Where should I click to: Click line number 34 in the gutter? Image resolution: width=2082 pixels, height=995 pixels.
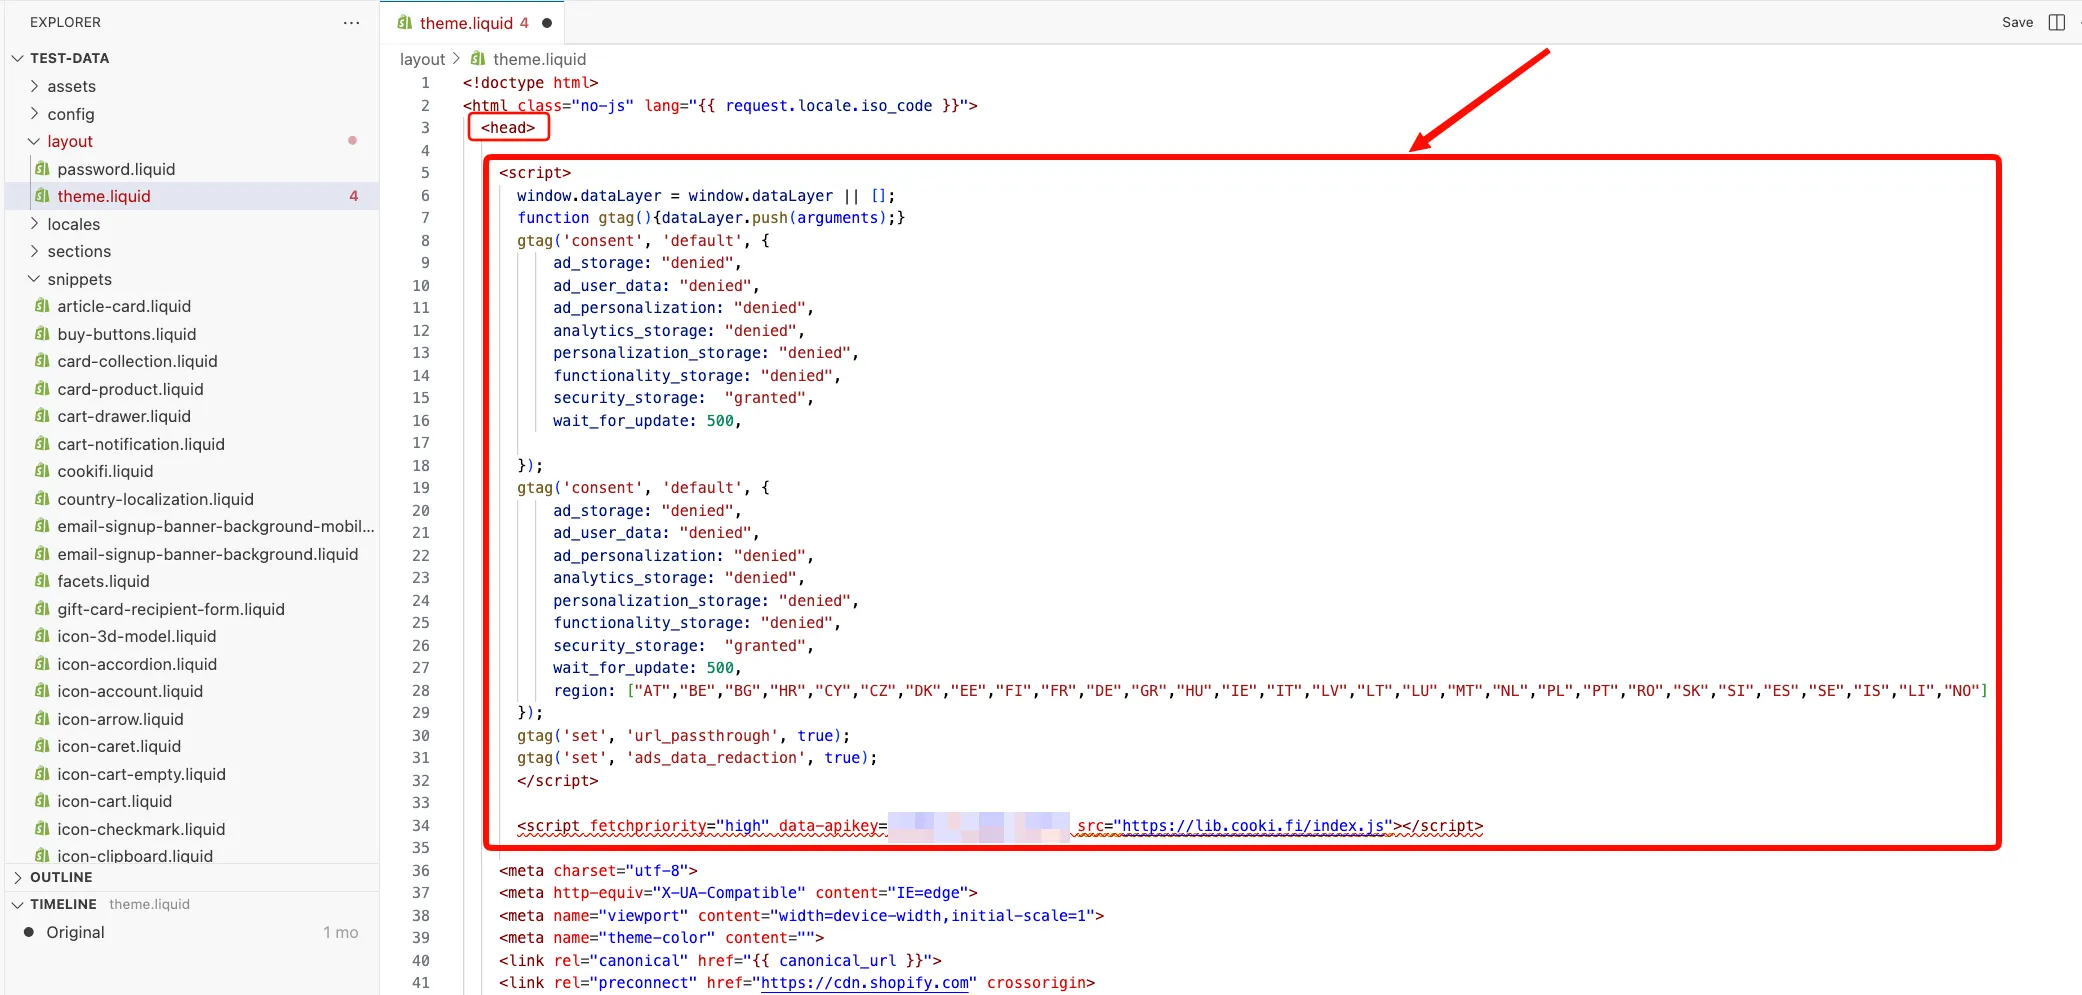(421, 826)
